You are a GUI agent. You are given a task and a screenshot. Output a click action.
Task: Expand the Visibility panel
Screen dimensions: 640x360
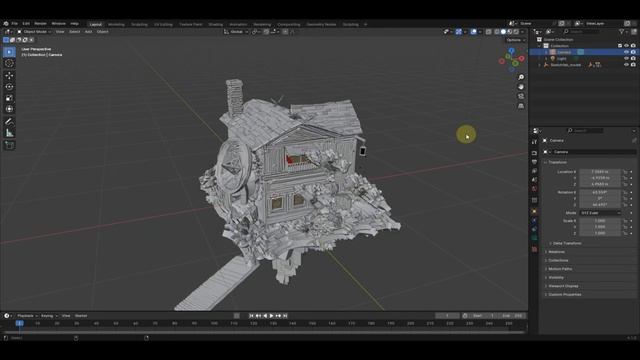[556, 278]
